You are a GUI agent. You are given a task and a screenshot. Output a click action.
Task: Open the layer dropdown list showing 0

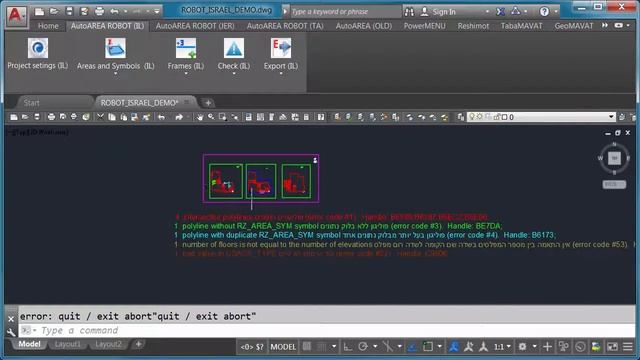(x=541, y=117)
